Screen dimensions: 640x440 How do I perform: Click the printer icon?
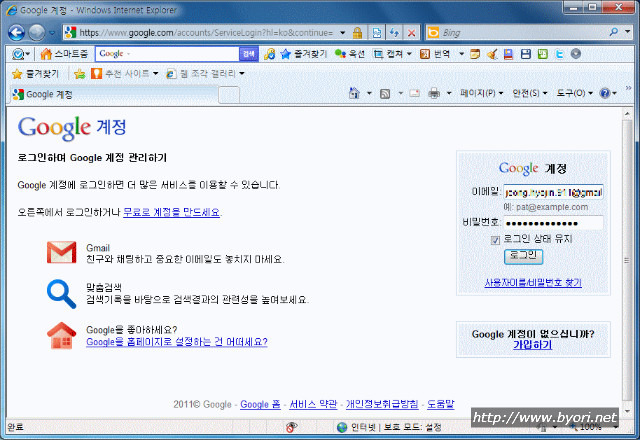pos(434,93)
